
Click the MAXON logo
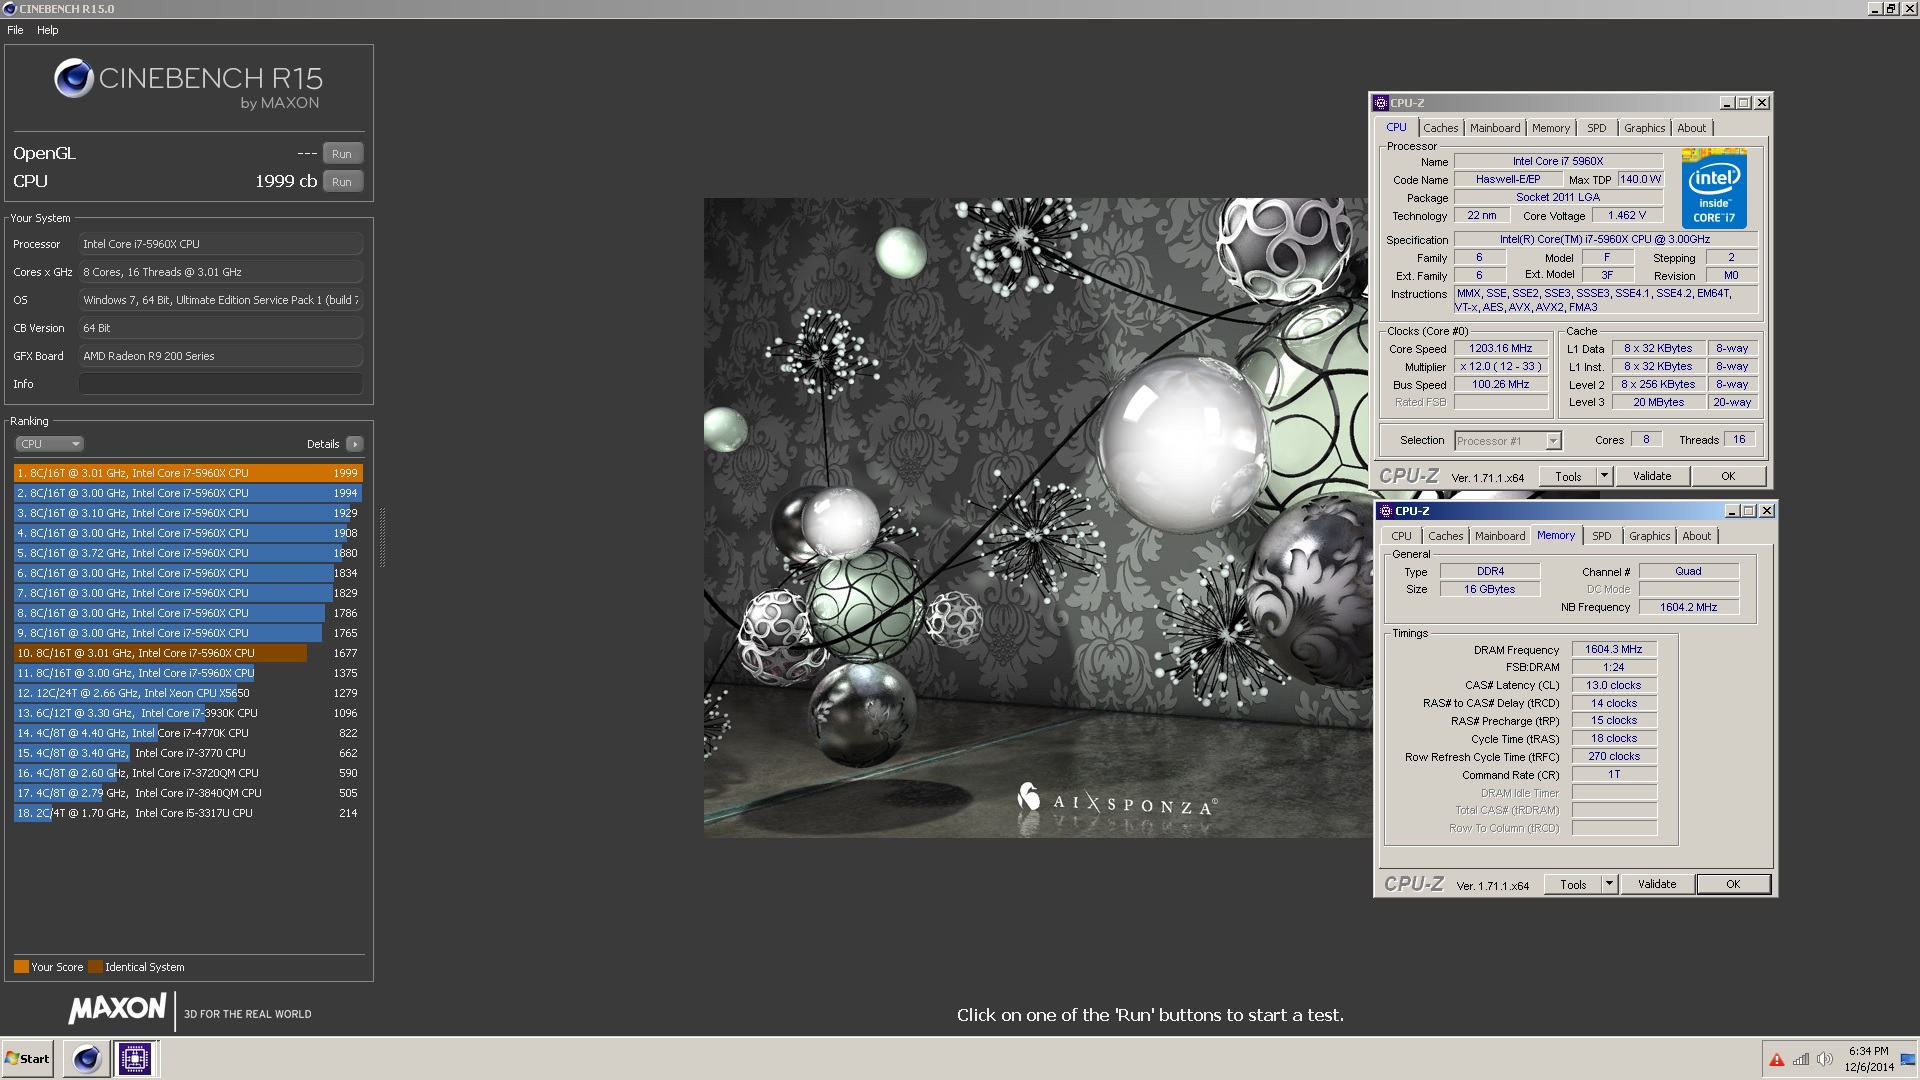point(118,1008)
